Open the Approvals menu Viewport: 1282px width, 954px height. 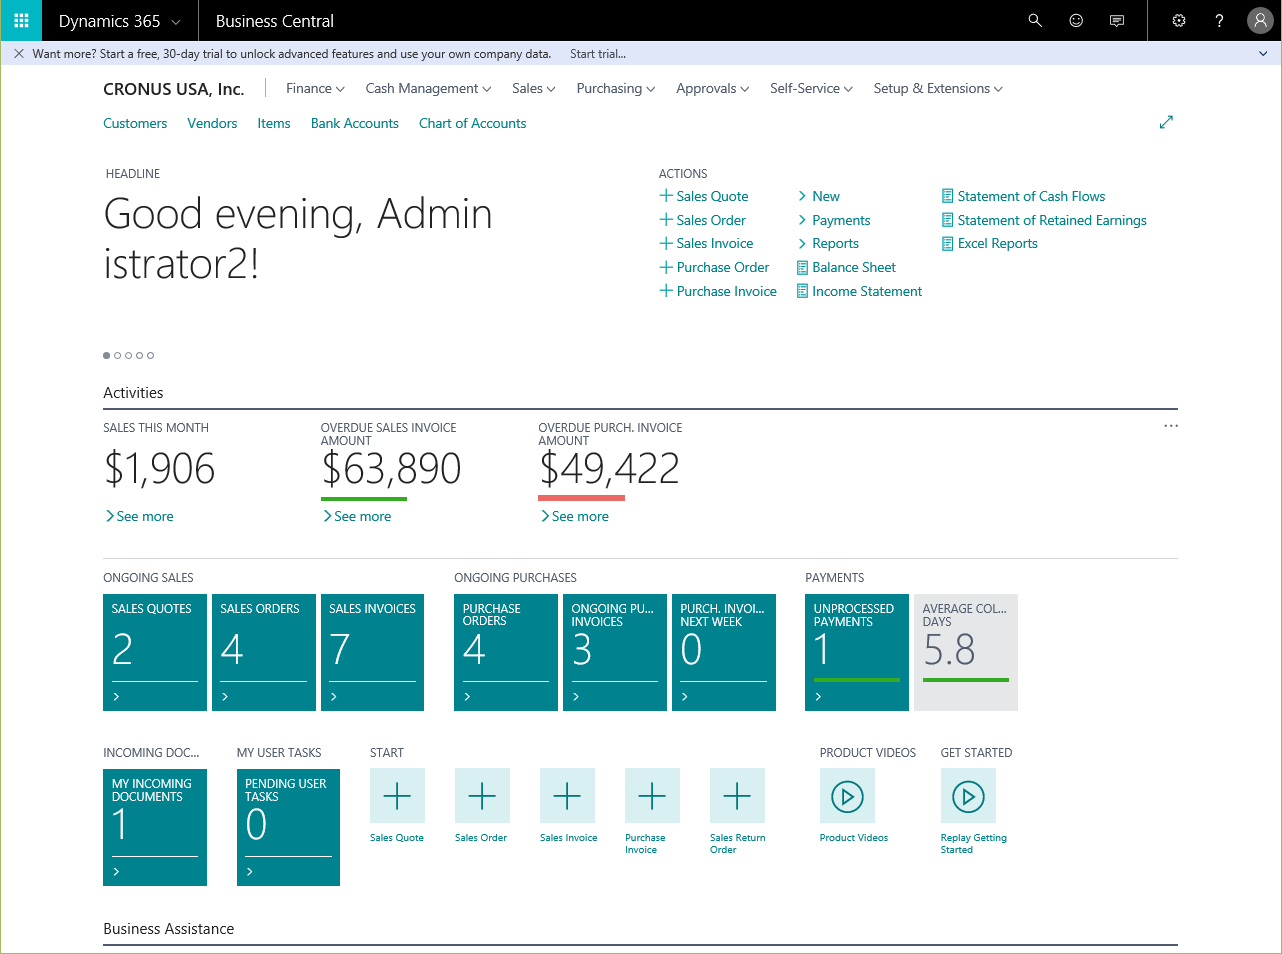tap(712, 88)
